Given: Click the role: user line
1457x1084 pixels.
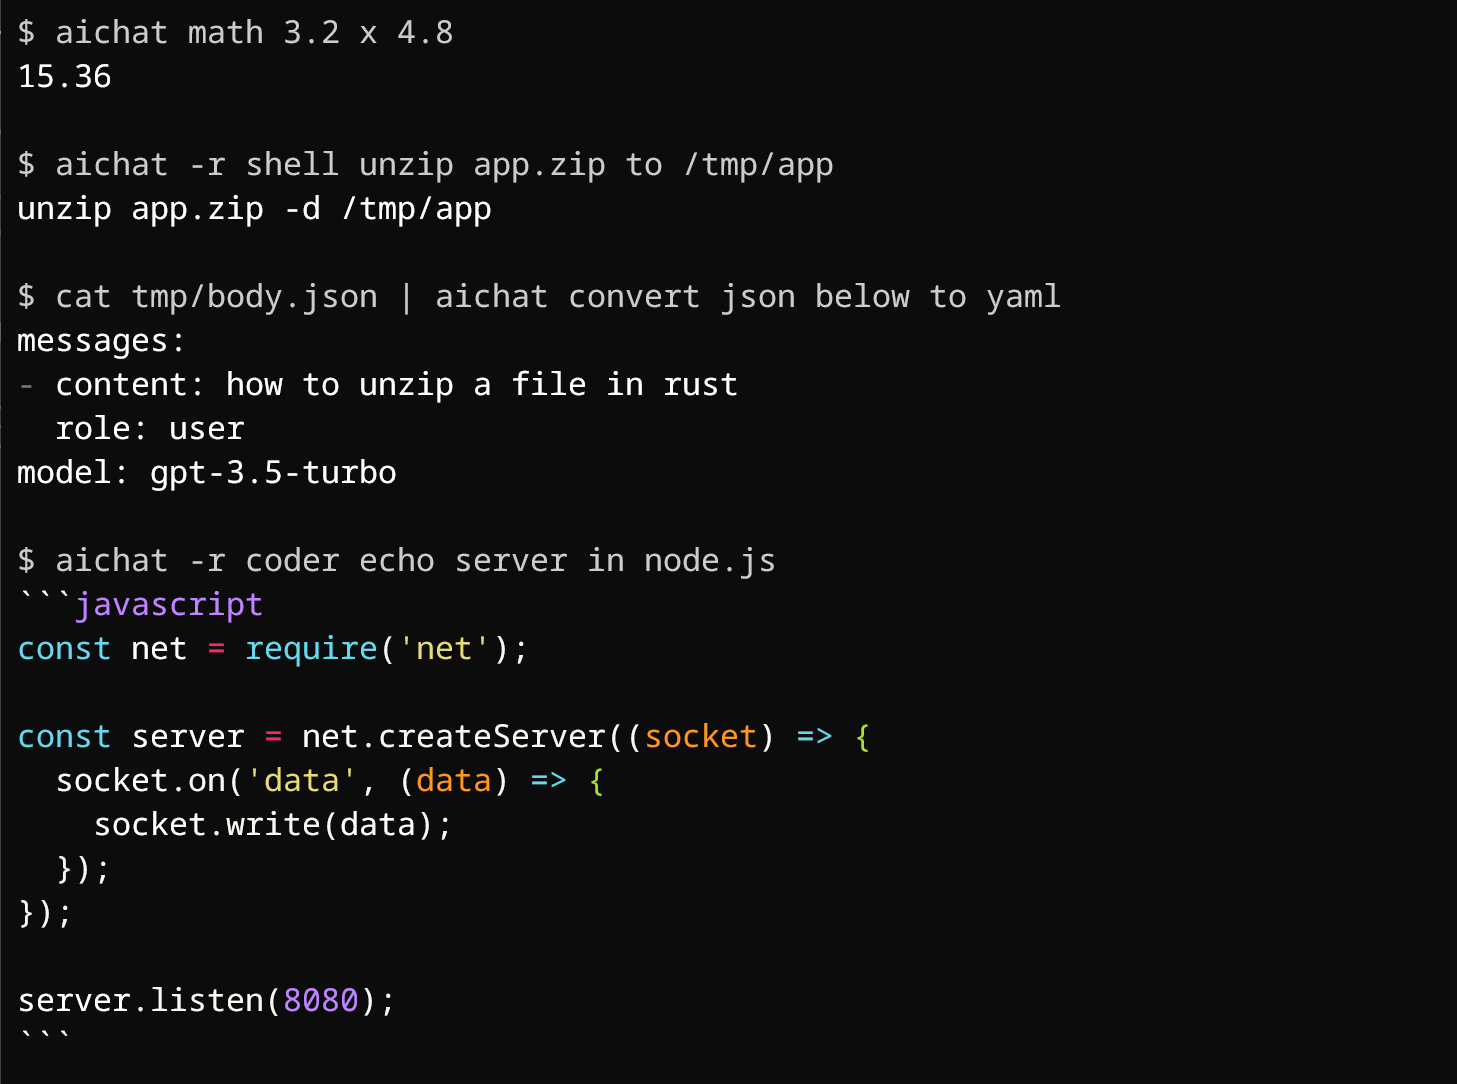Looking at the screenshot, I should [150, 429].
